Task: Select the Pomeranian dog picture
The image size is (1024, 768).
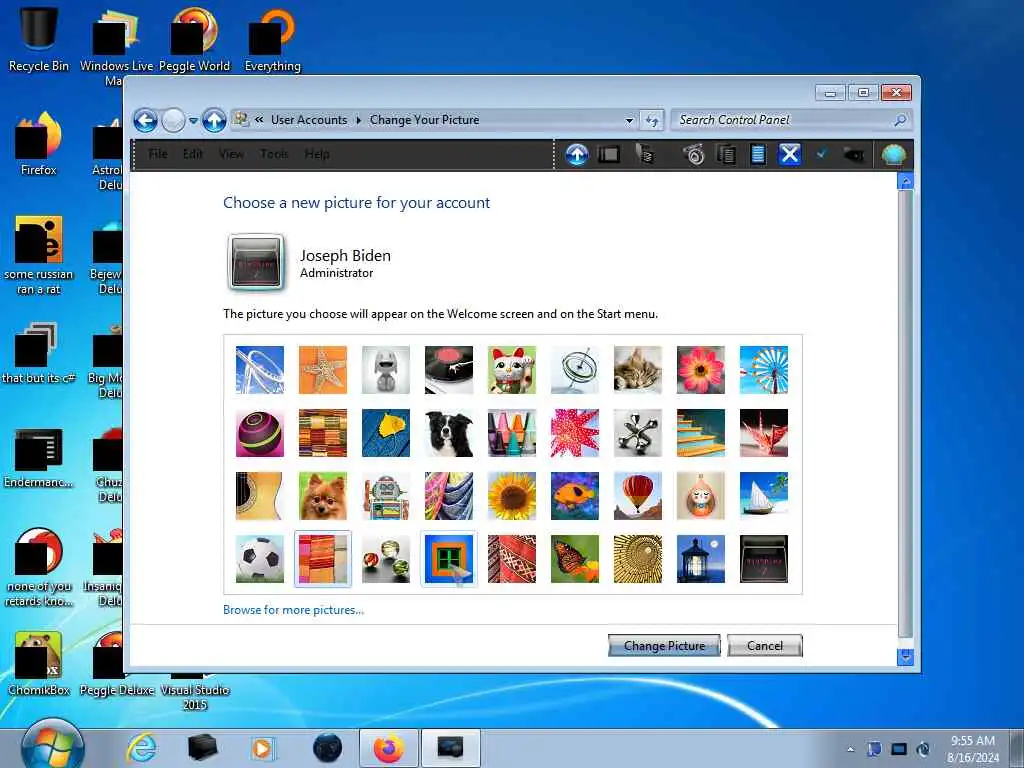Action: point(323,496)
